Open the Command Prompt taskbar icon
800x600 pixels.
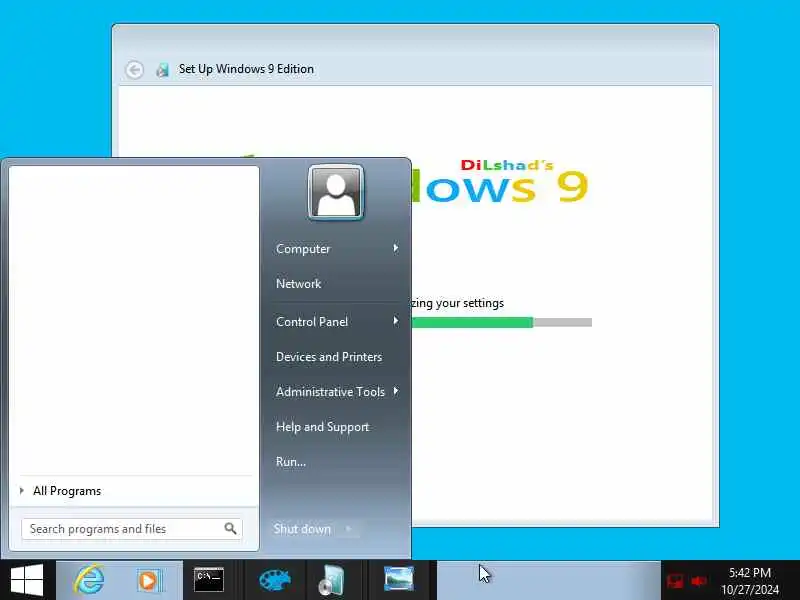[209, 580]
